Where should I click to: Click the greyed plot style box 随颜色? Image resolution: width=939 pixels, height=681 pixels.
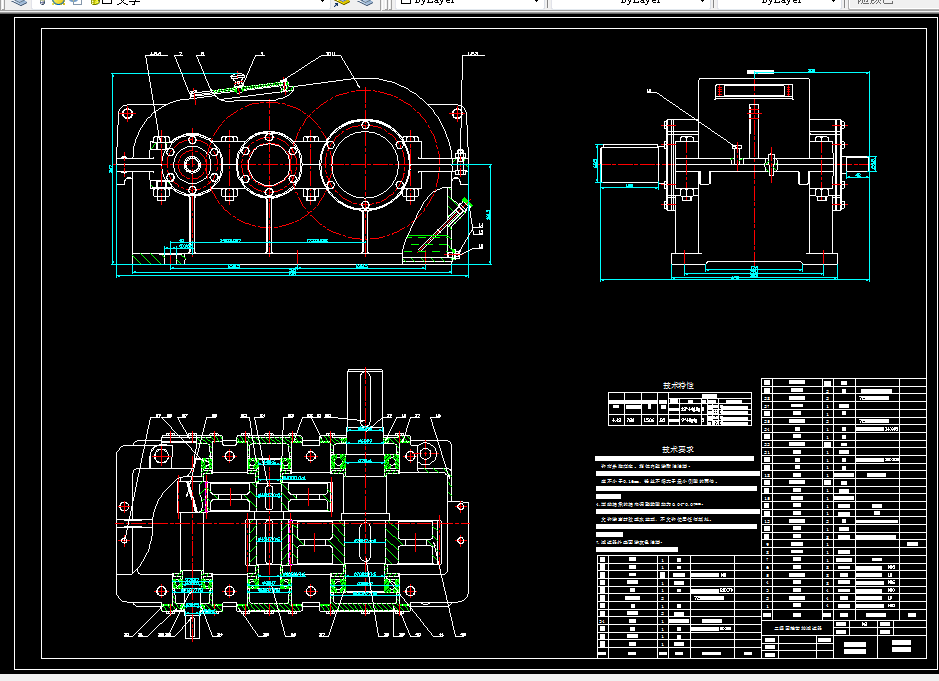click(892, 2)
